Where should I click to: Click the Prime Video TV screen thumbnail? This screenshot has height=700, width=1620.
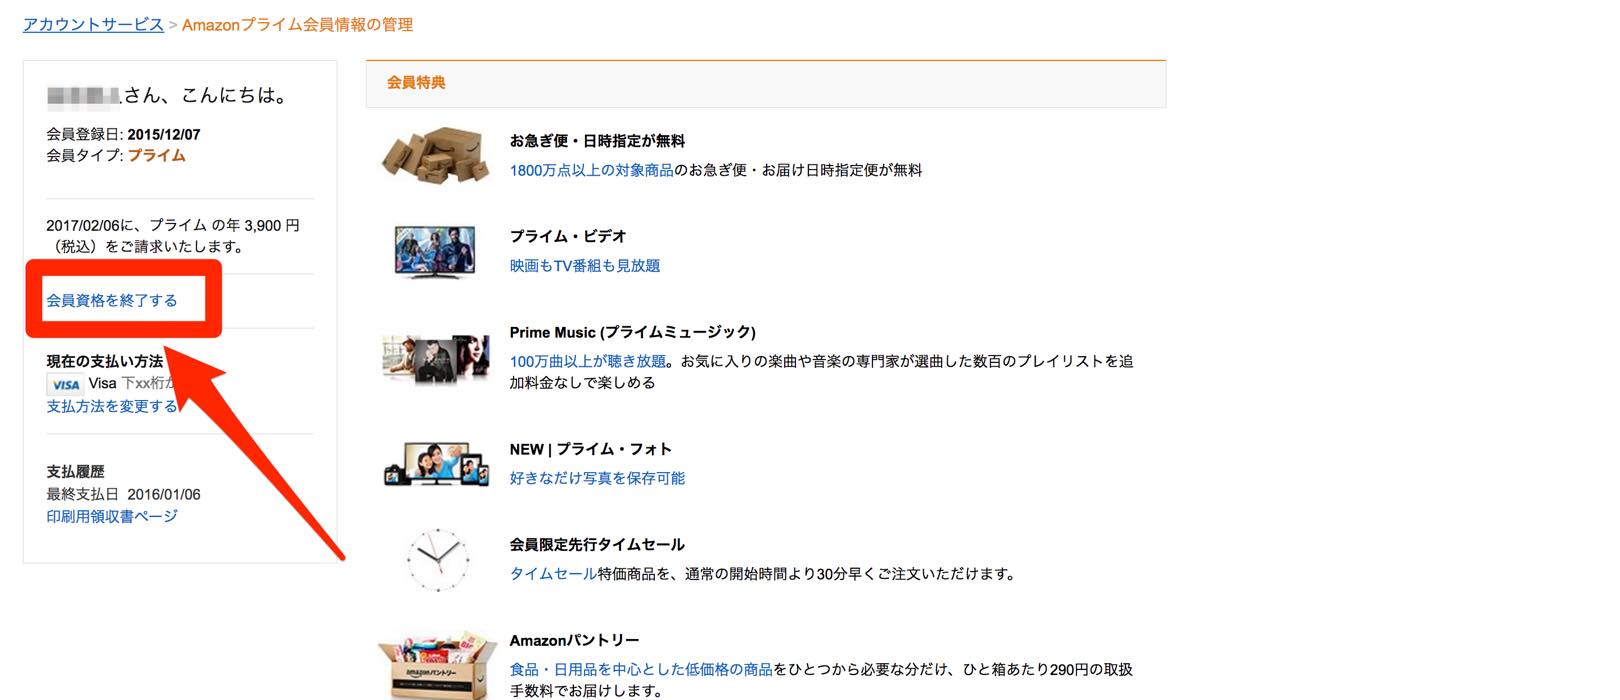[435, 250]
